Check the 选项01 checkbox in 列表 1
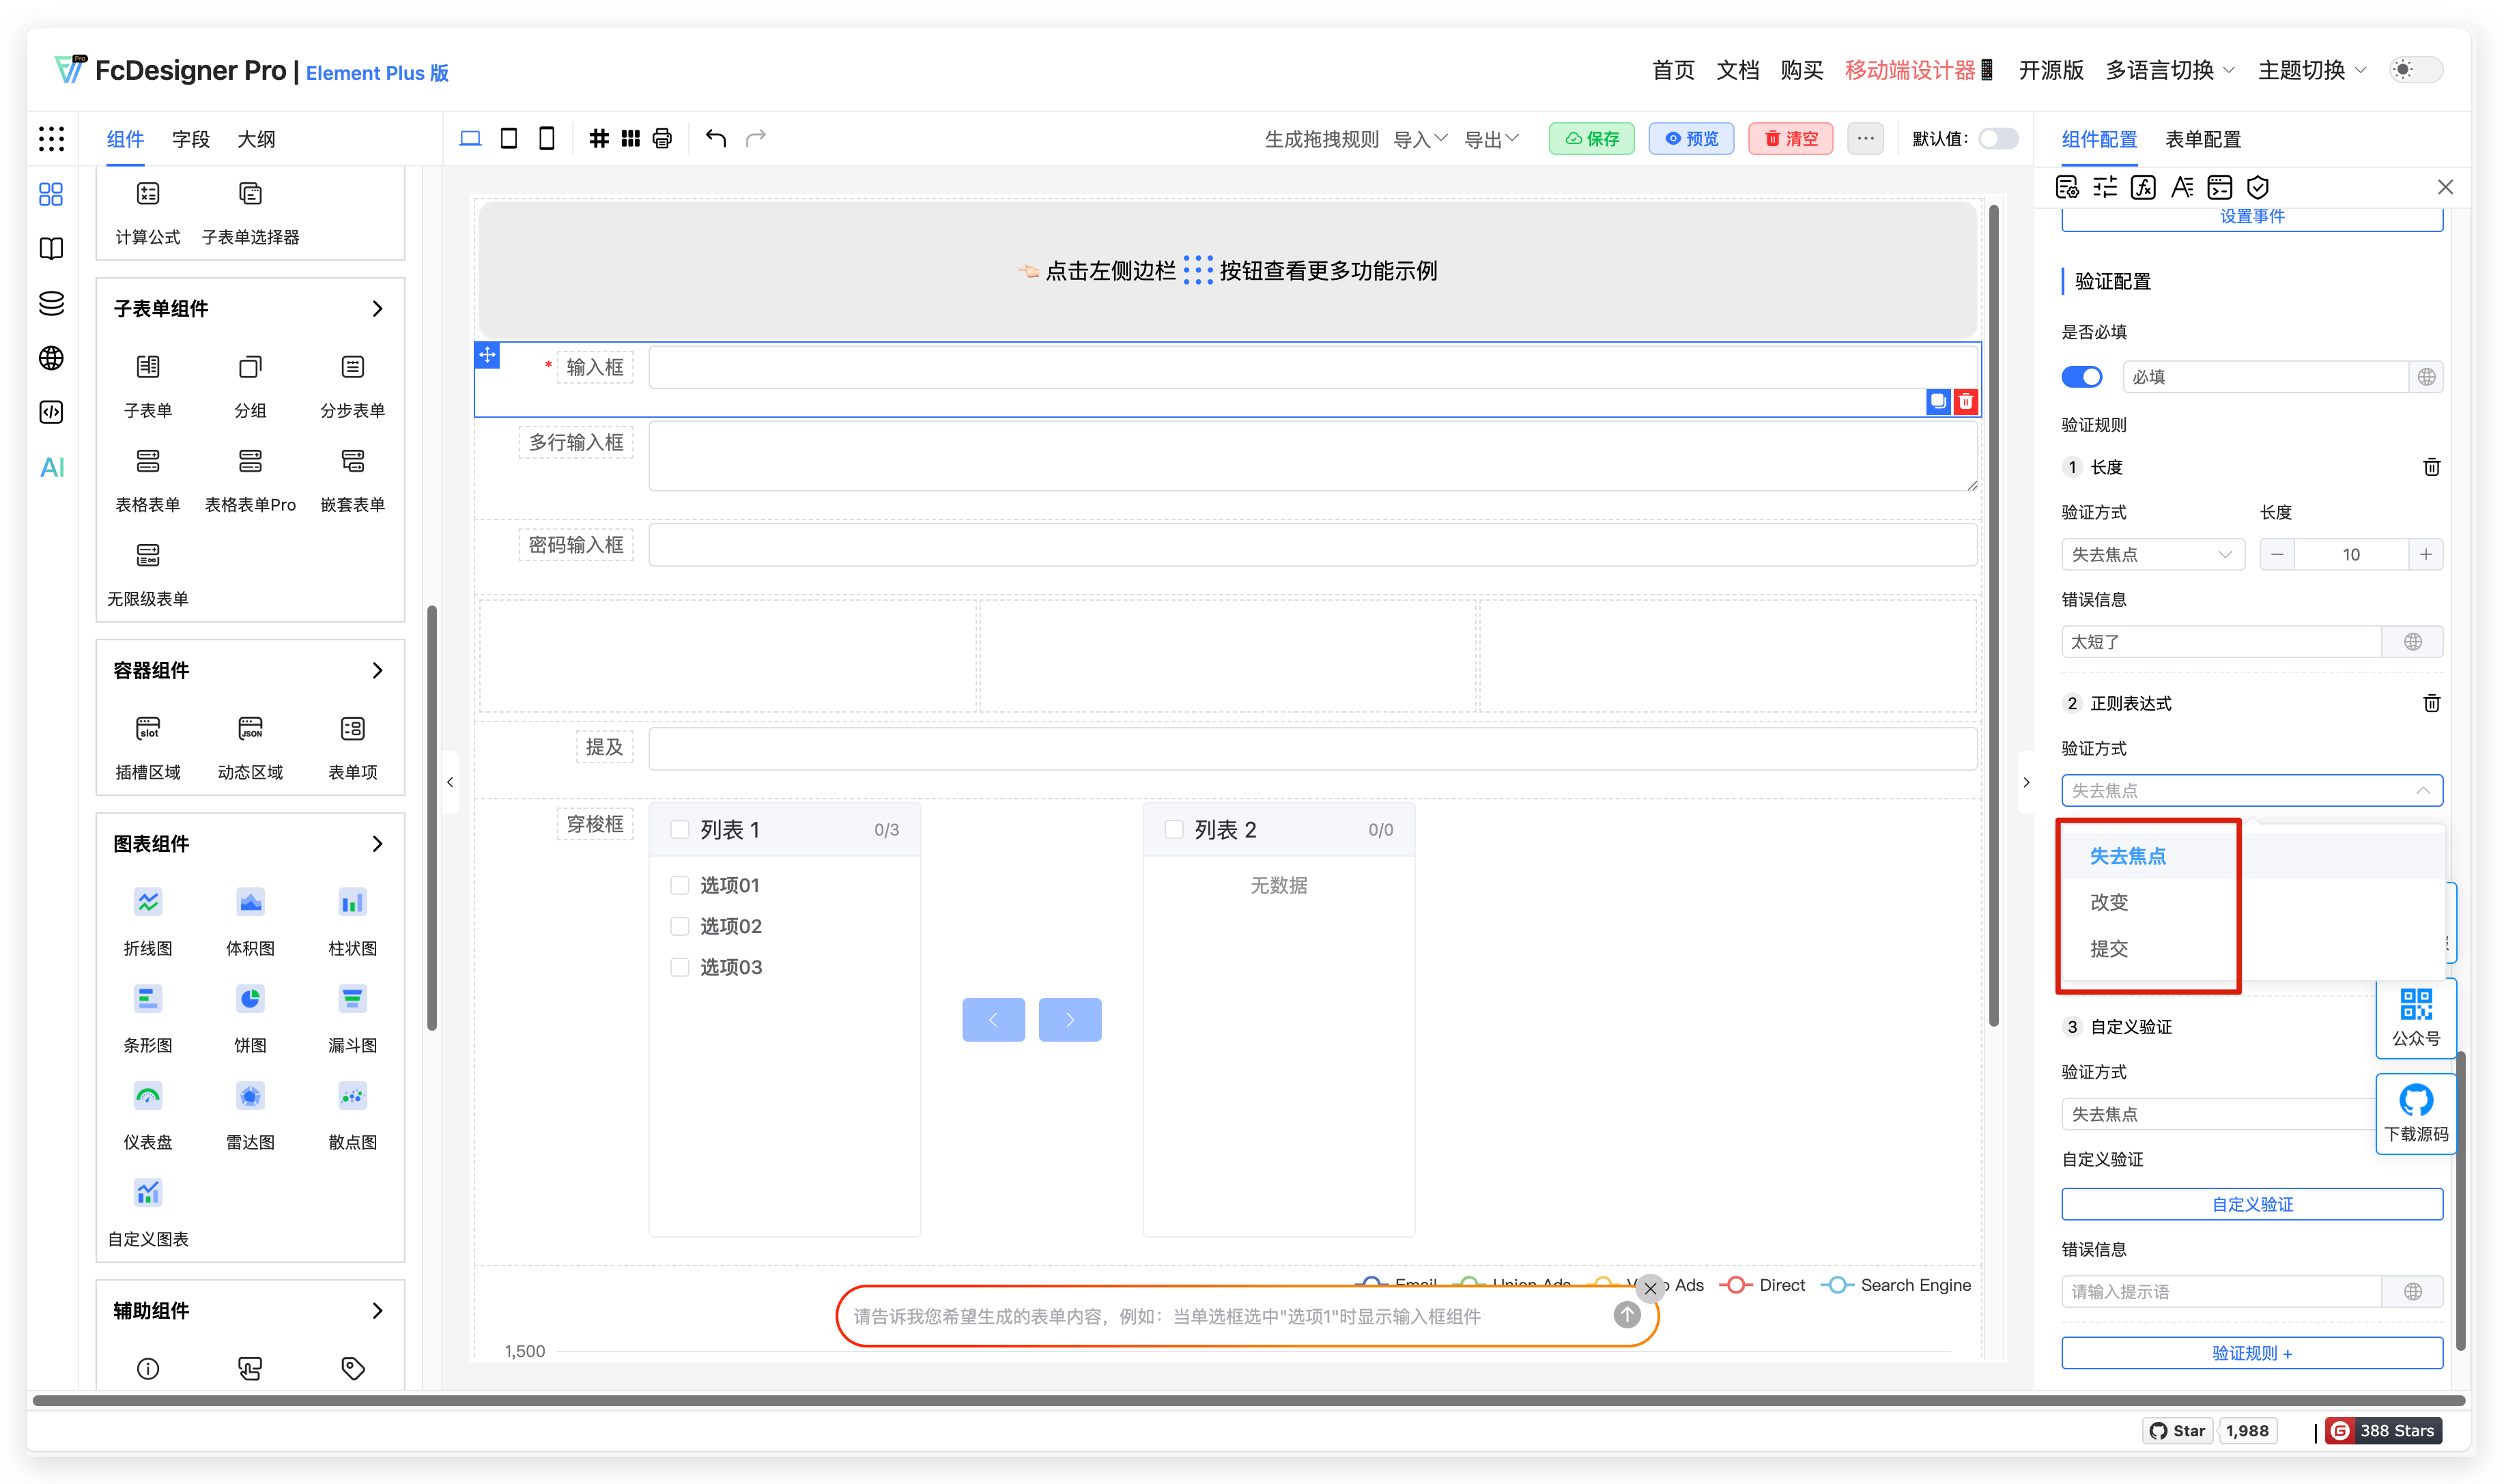 (679, 885)
